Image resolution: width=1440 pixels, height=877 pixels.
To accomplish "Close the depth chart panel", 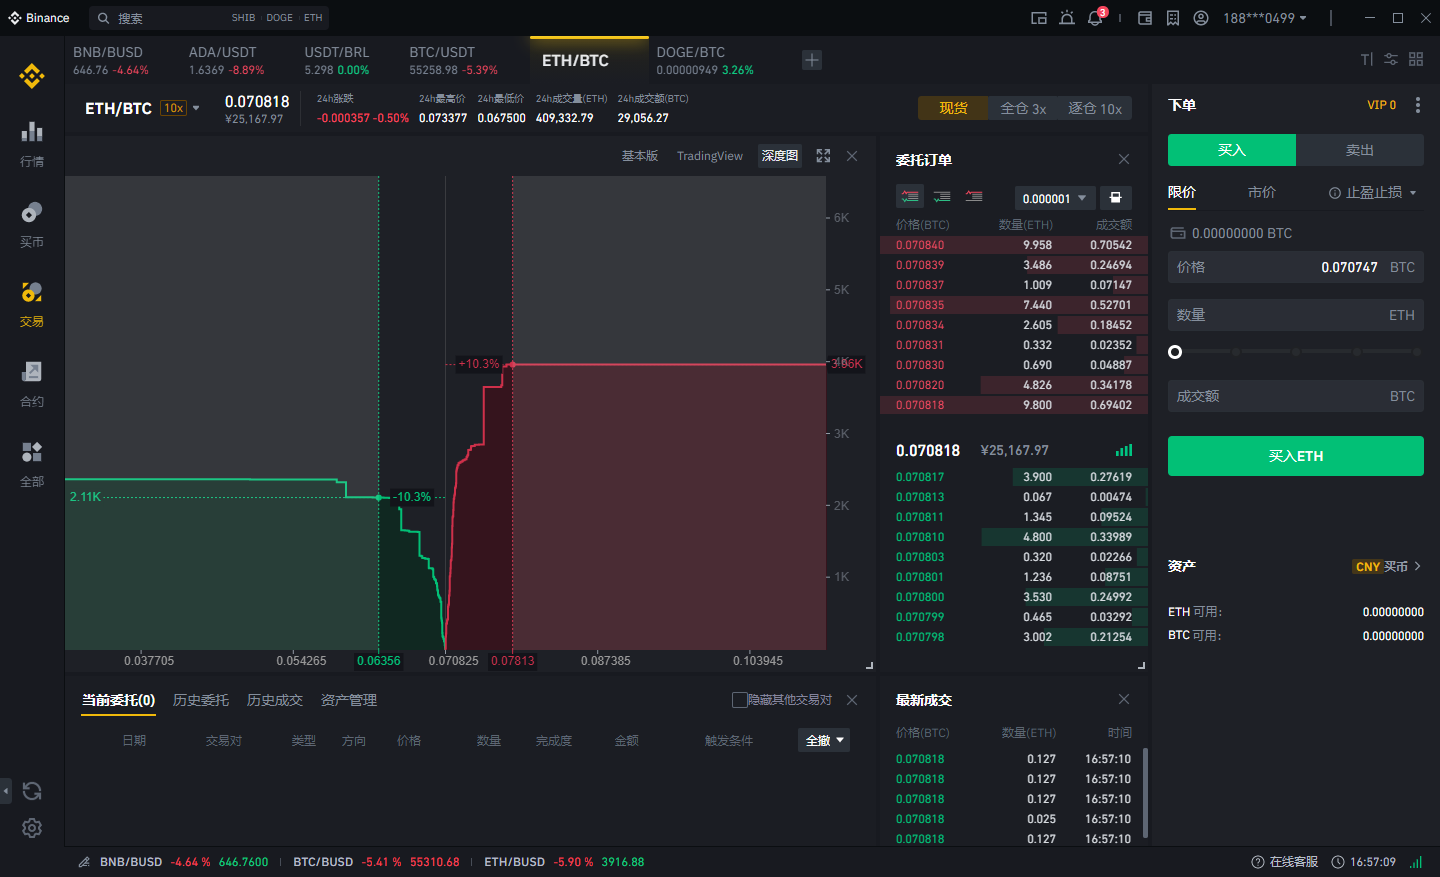I will (852, 156).
